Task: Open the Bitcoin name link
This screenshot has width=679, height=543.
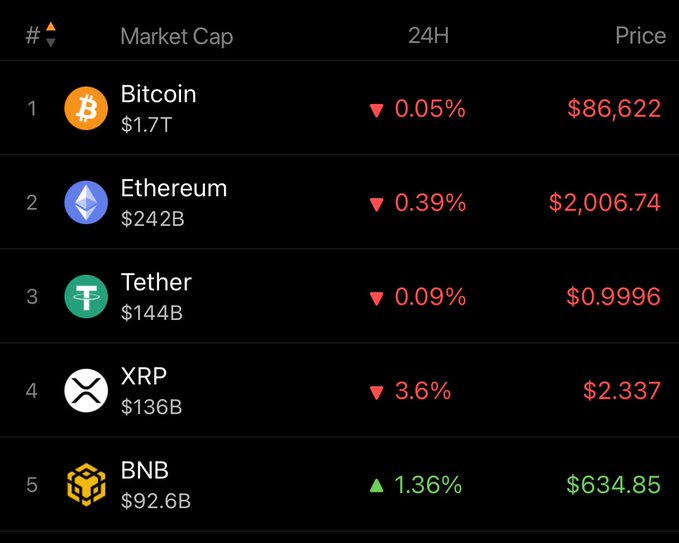Action: tap(158, 94)
